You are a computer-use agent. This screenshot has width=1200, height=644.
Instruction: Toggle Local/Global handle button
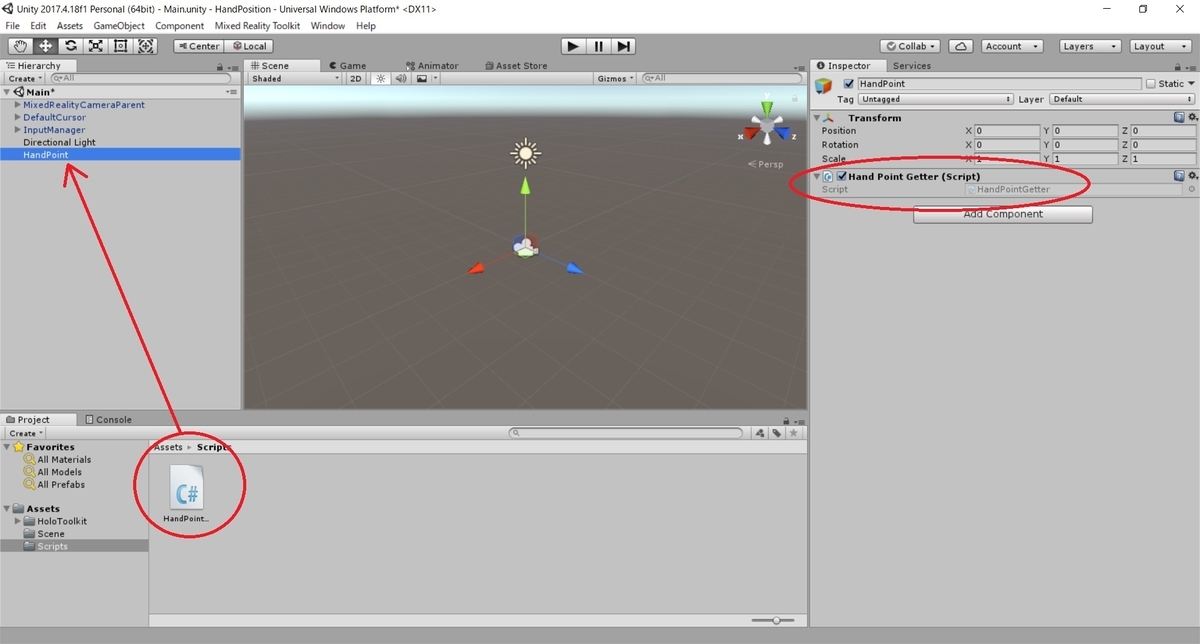249,46
